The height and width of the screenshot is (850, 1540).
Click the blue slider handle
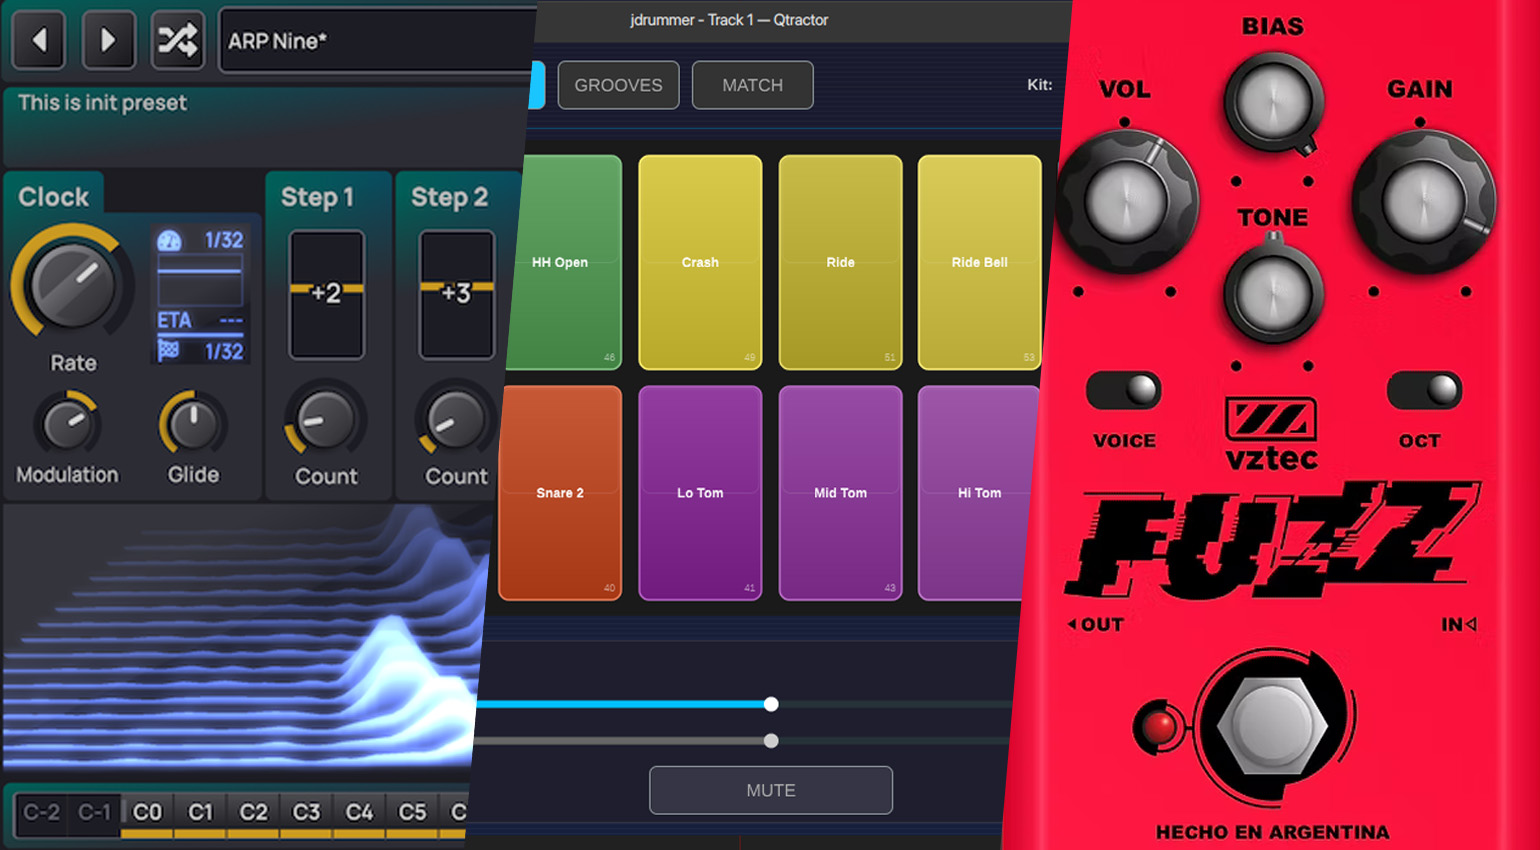pos(771,704)
